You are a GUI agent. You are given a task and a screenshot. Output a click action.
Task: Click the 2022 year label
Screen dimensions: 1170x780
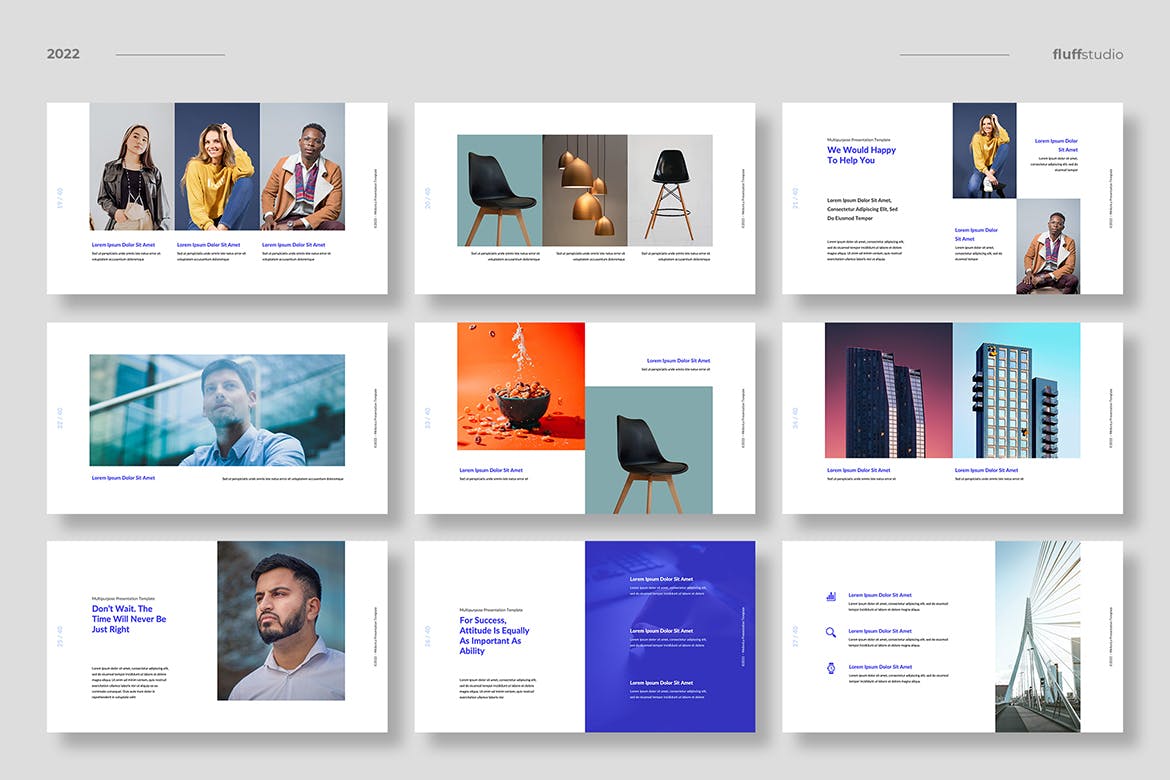pos(63,54)
